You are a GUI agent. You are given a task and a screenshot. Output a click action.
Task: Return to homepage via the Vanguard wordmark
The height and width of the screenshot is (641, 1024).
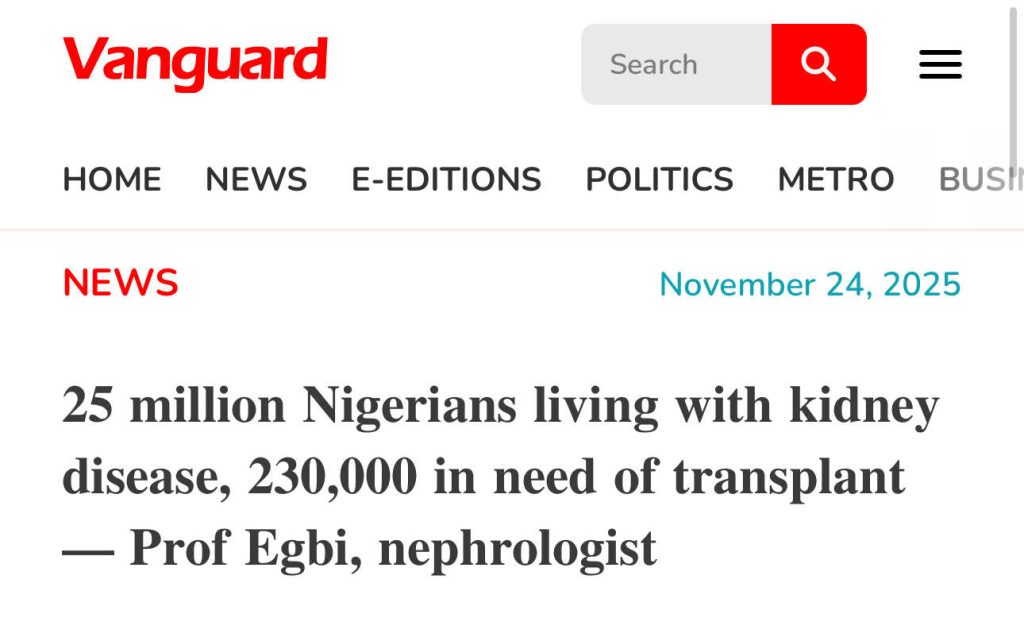coord(195,62)
